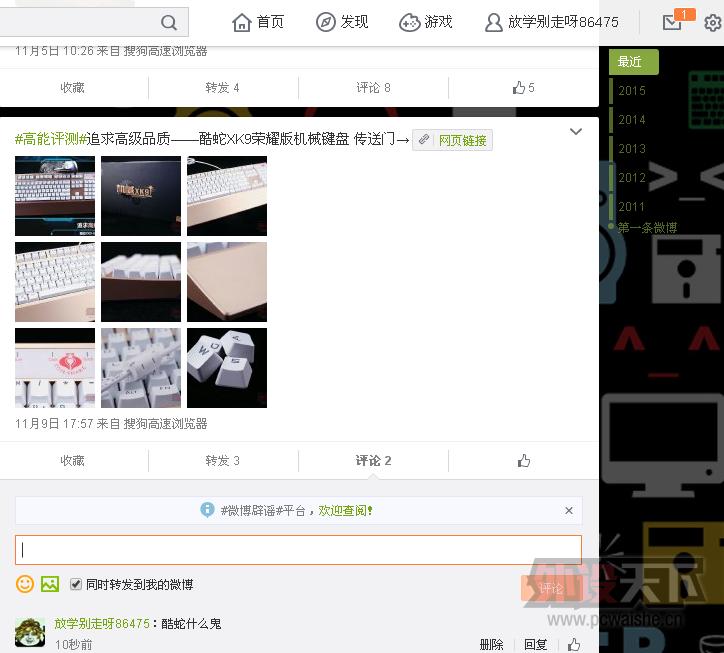Open keyboard with mouse thumbnail
This screenshot has height=653, width=724.
point(55,196)
